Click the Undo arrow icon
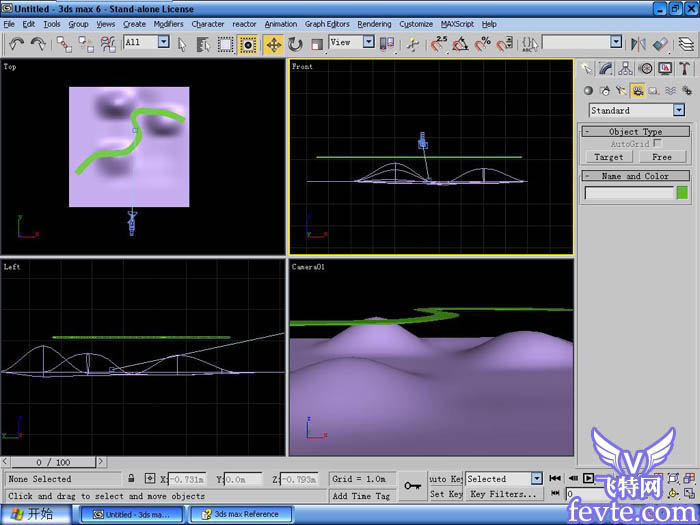700x525 pixels. point(17,44)
